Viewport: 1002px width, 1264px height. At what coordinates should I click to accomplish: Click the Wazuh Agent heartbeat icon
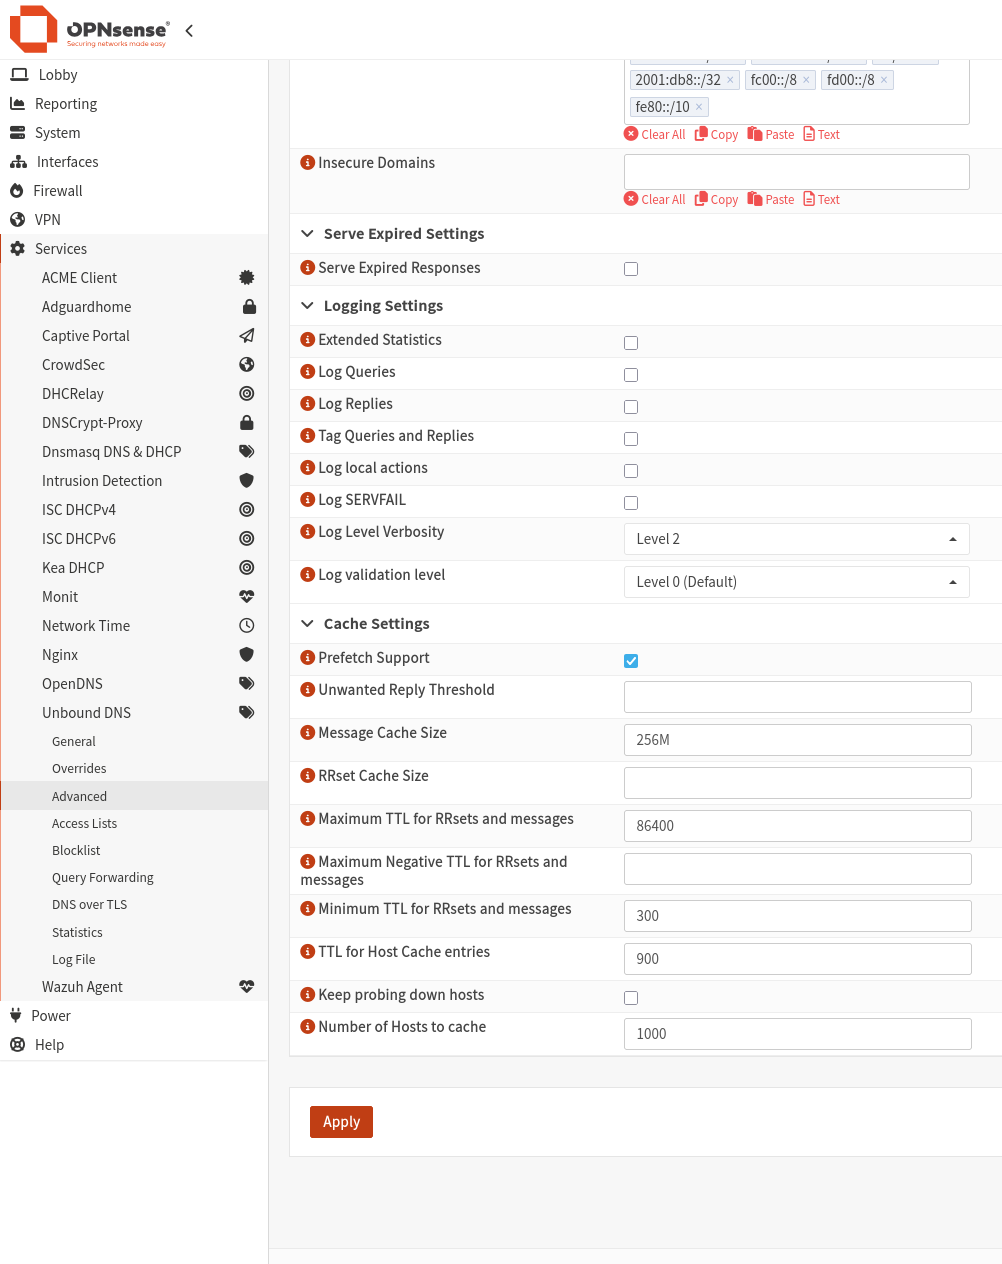click(247, 987)
